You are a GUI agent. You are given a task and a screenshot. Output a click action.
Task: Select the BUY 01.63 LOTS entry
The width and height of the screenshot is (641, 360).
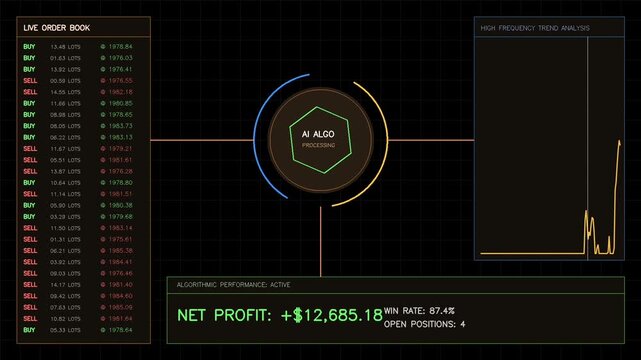click(78, 58)
